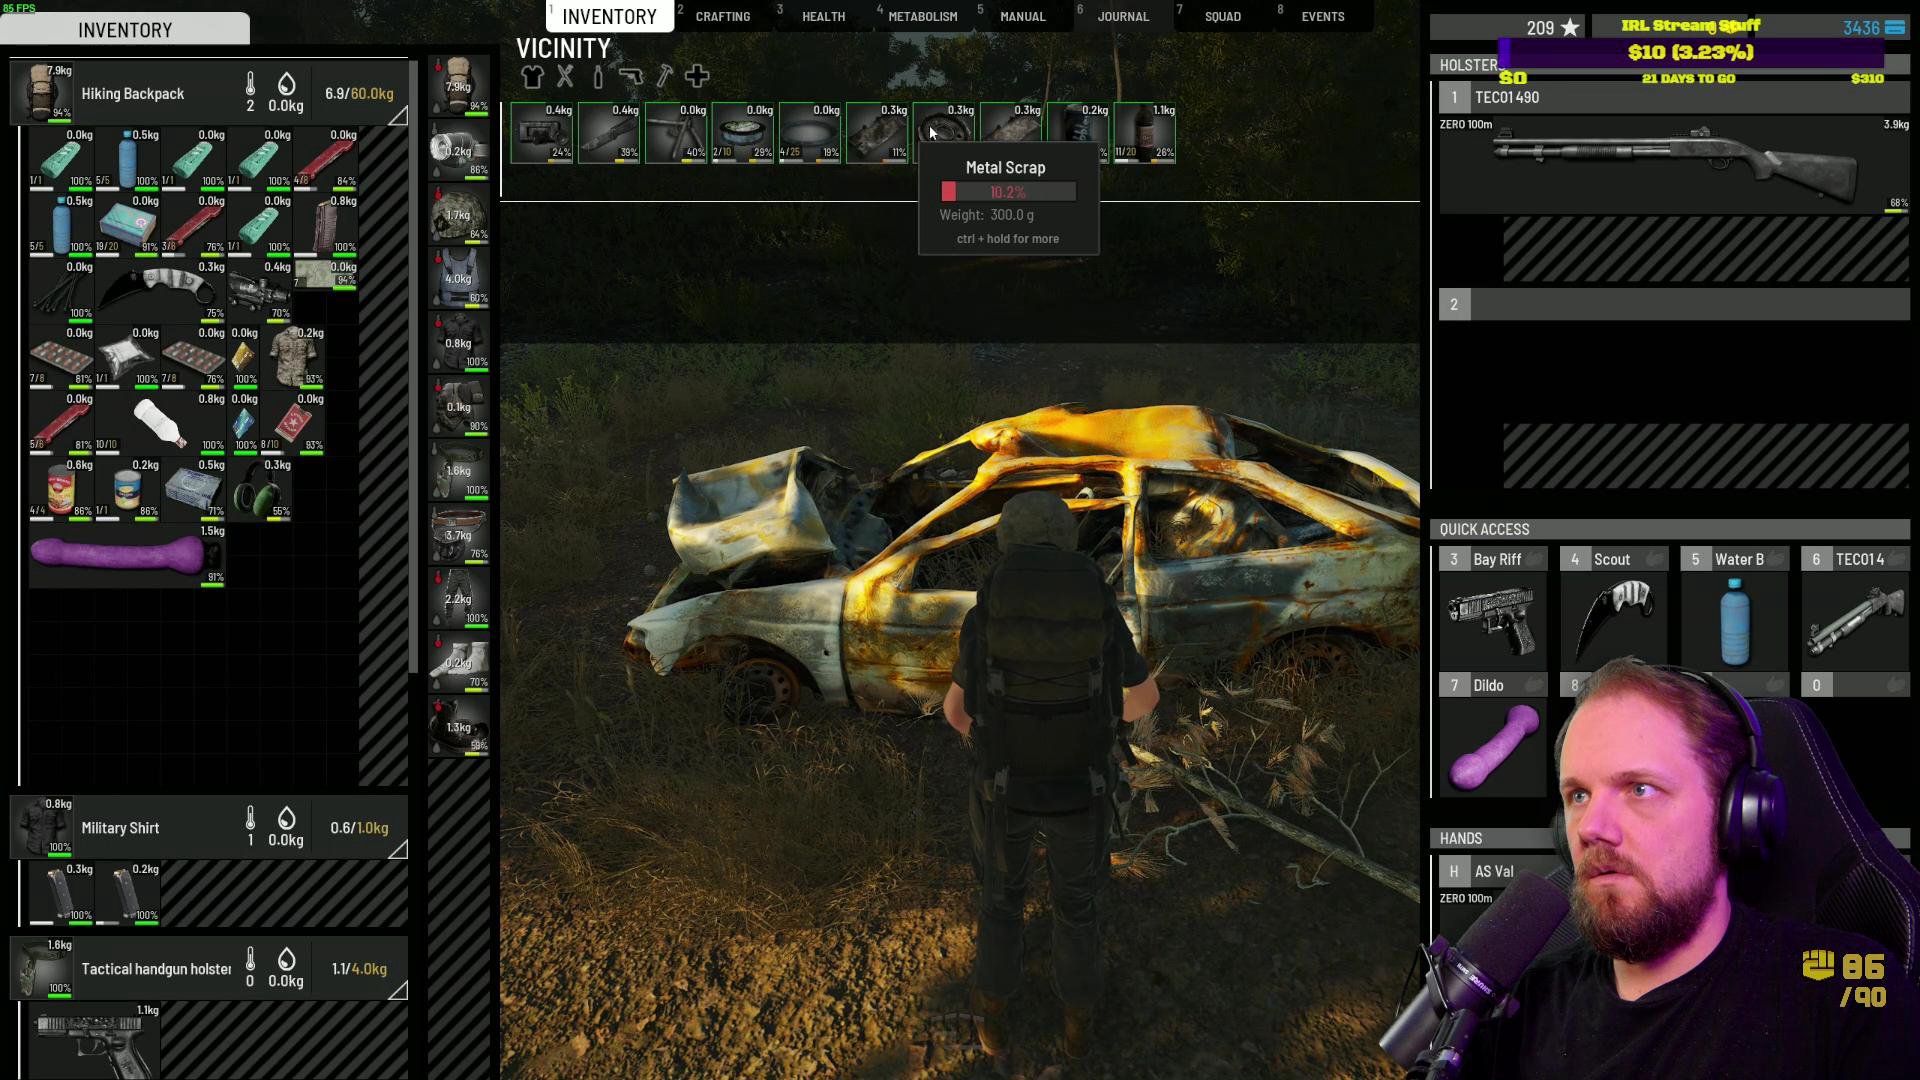Image resolution: width=1920 pixels, height=1080 pixels.
Task: Select the green earmuffs in the backpack
Action: [x=260, y=488]
